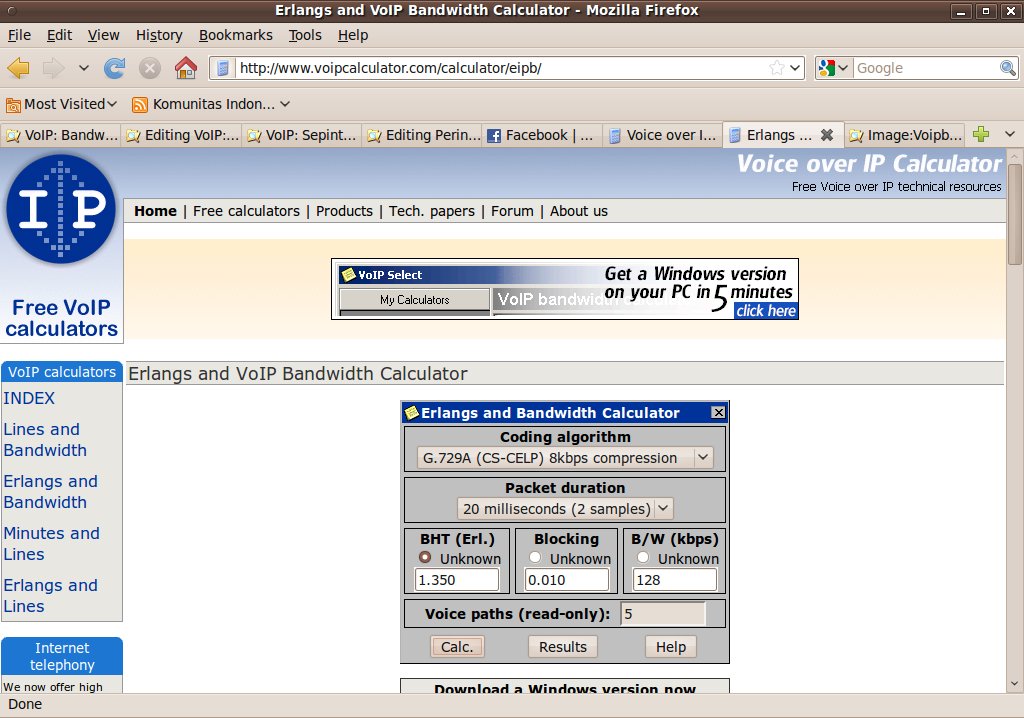Click the page identity icon in URL bar
Viewport: 1024px width, 718px height.
[223, 68]
